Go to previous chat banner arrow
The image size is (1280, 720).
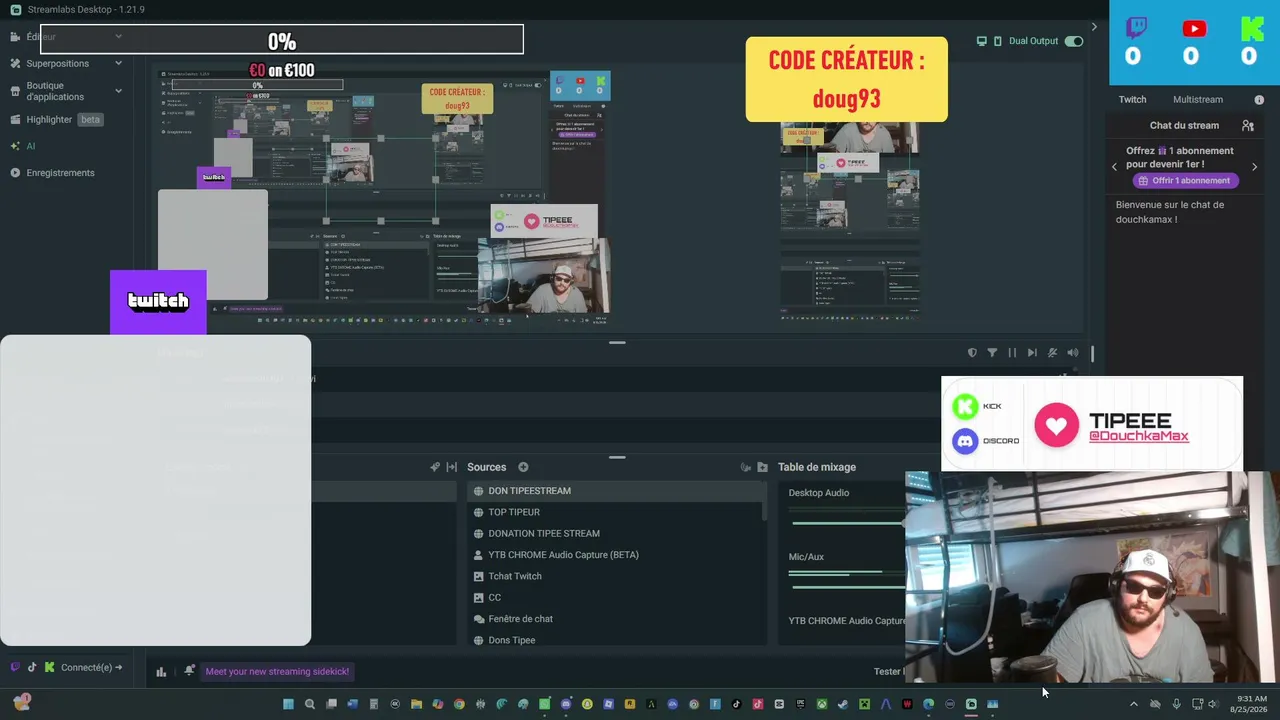click(x=1115, y=167)
